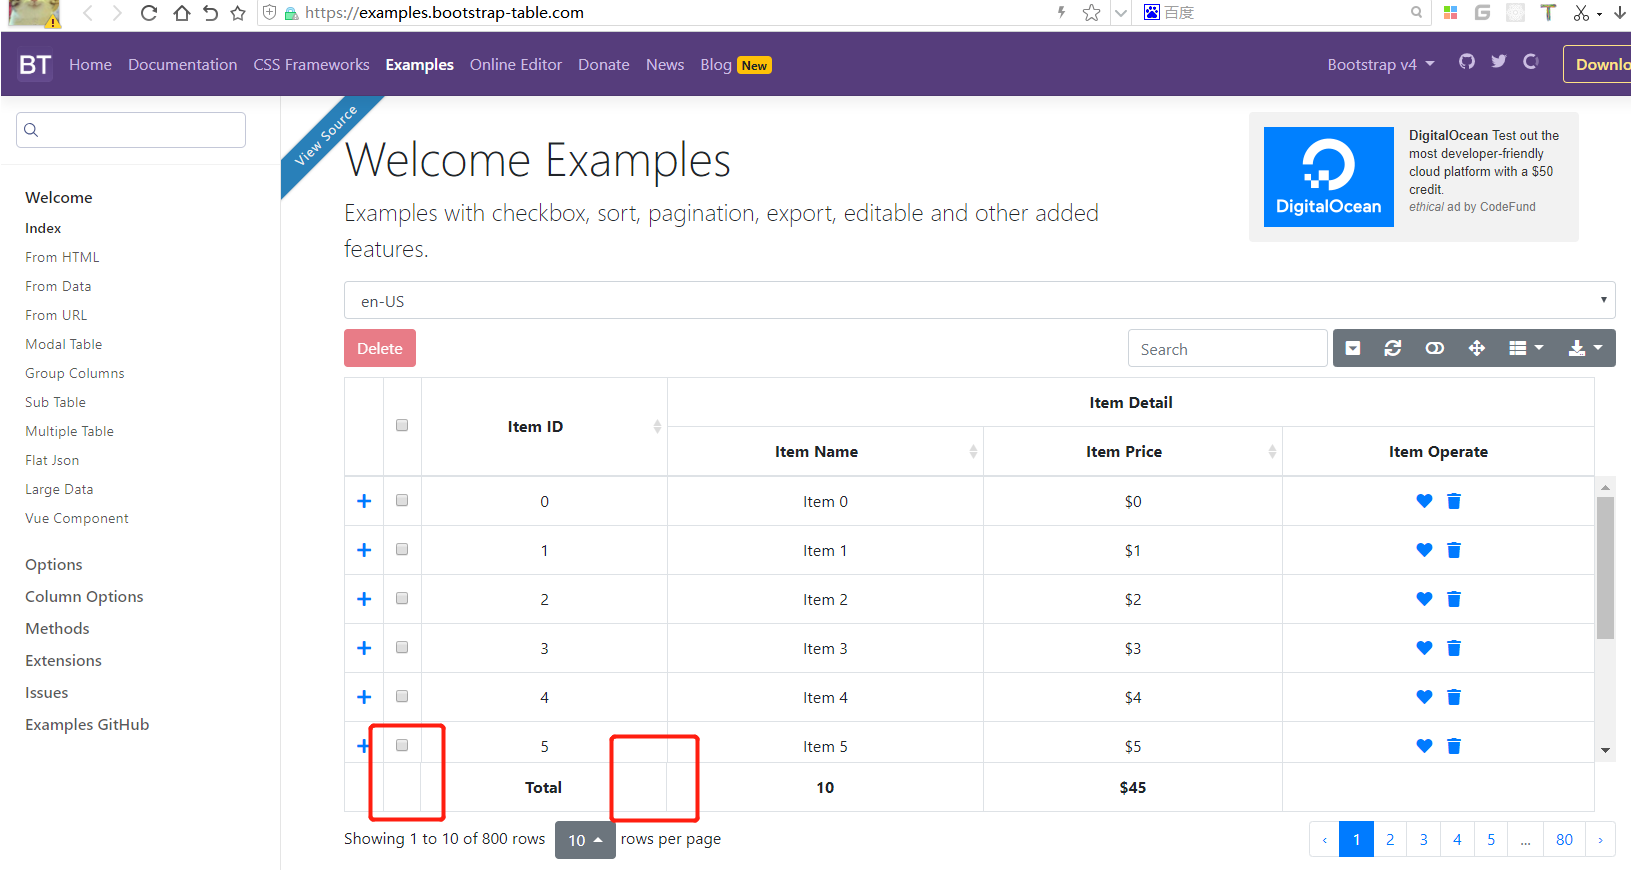The image size is (1631, 870).
Task: Remove Item 3 using its trash icon
Action: (1454, 648)
